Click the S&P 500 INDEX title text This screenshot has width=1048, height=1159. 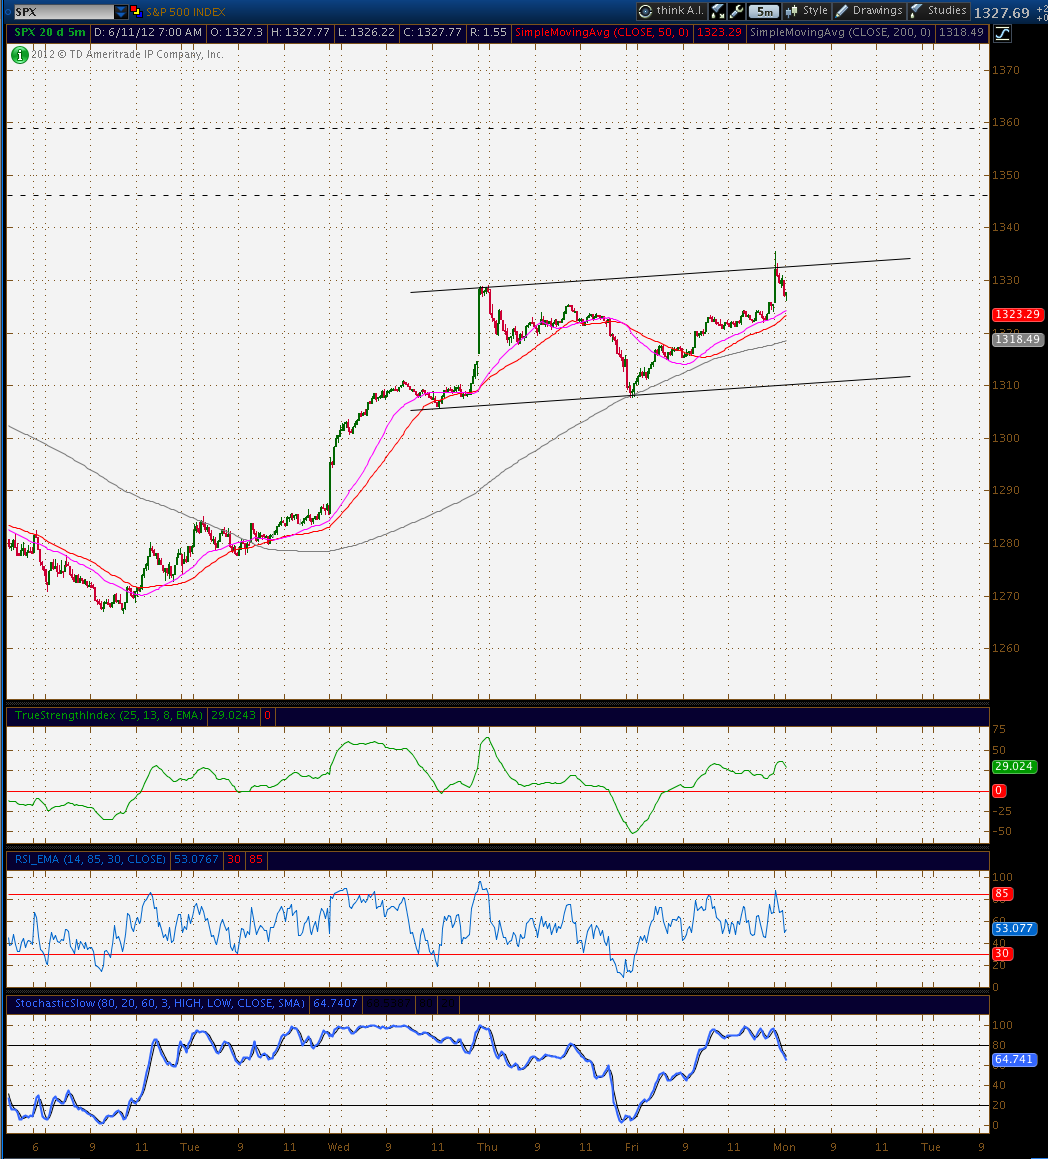(186, 12)
